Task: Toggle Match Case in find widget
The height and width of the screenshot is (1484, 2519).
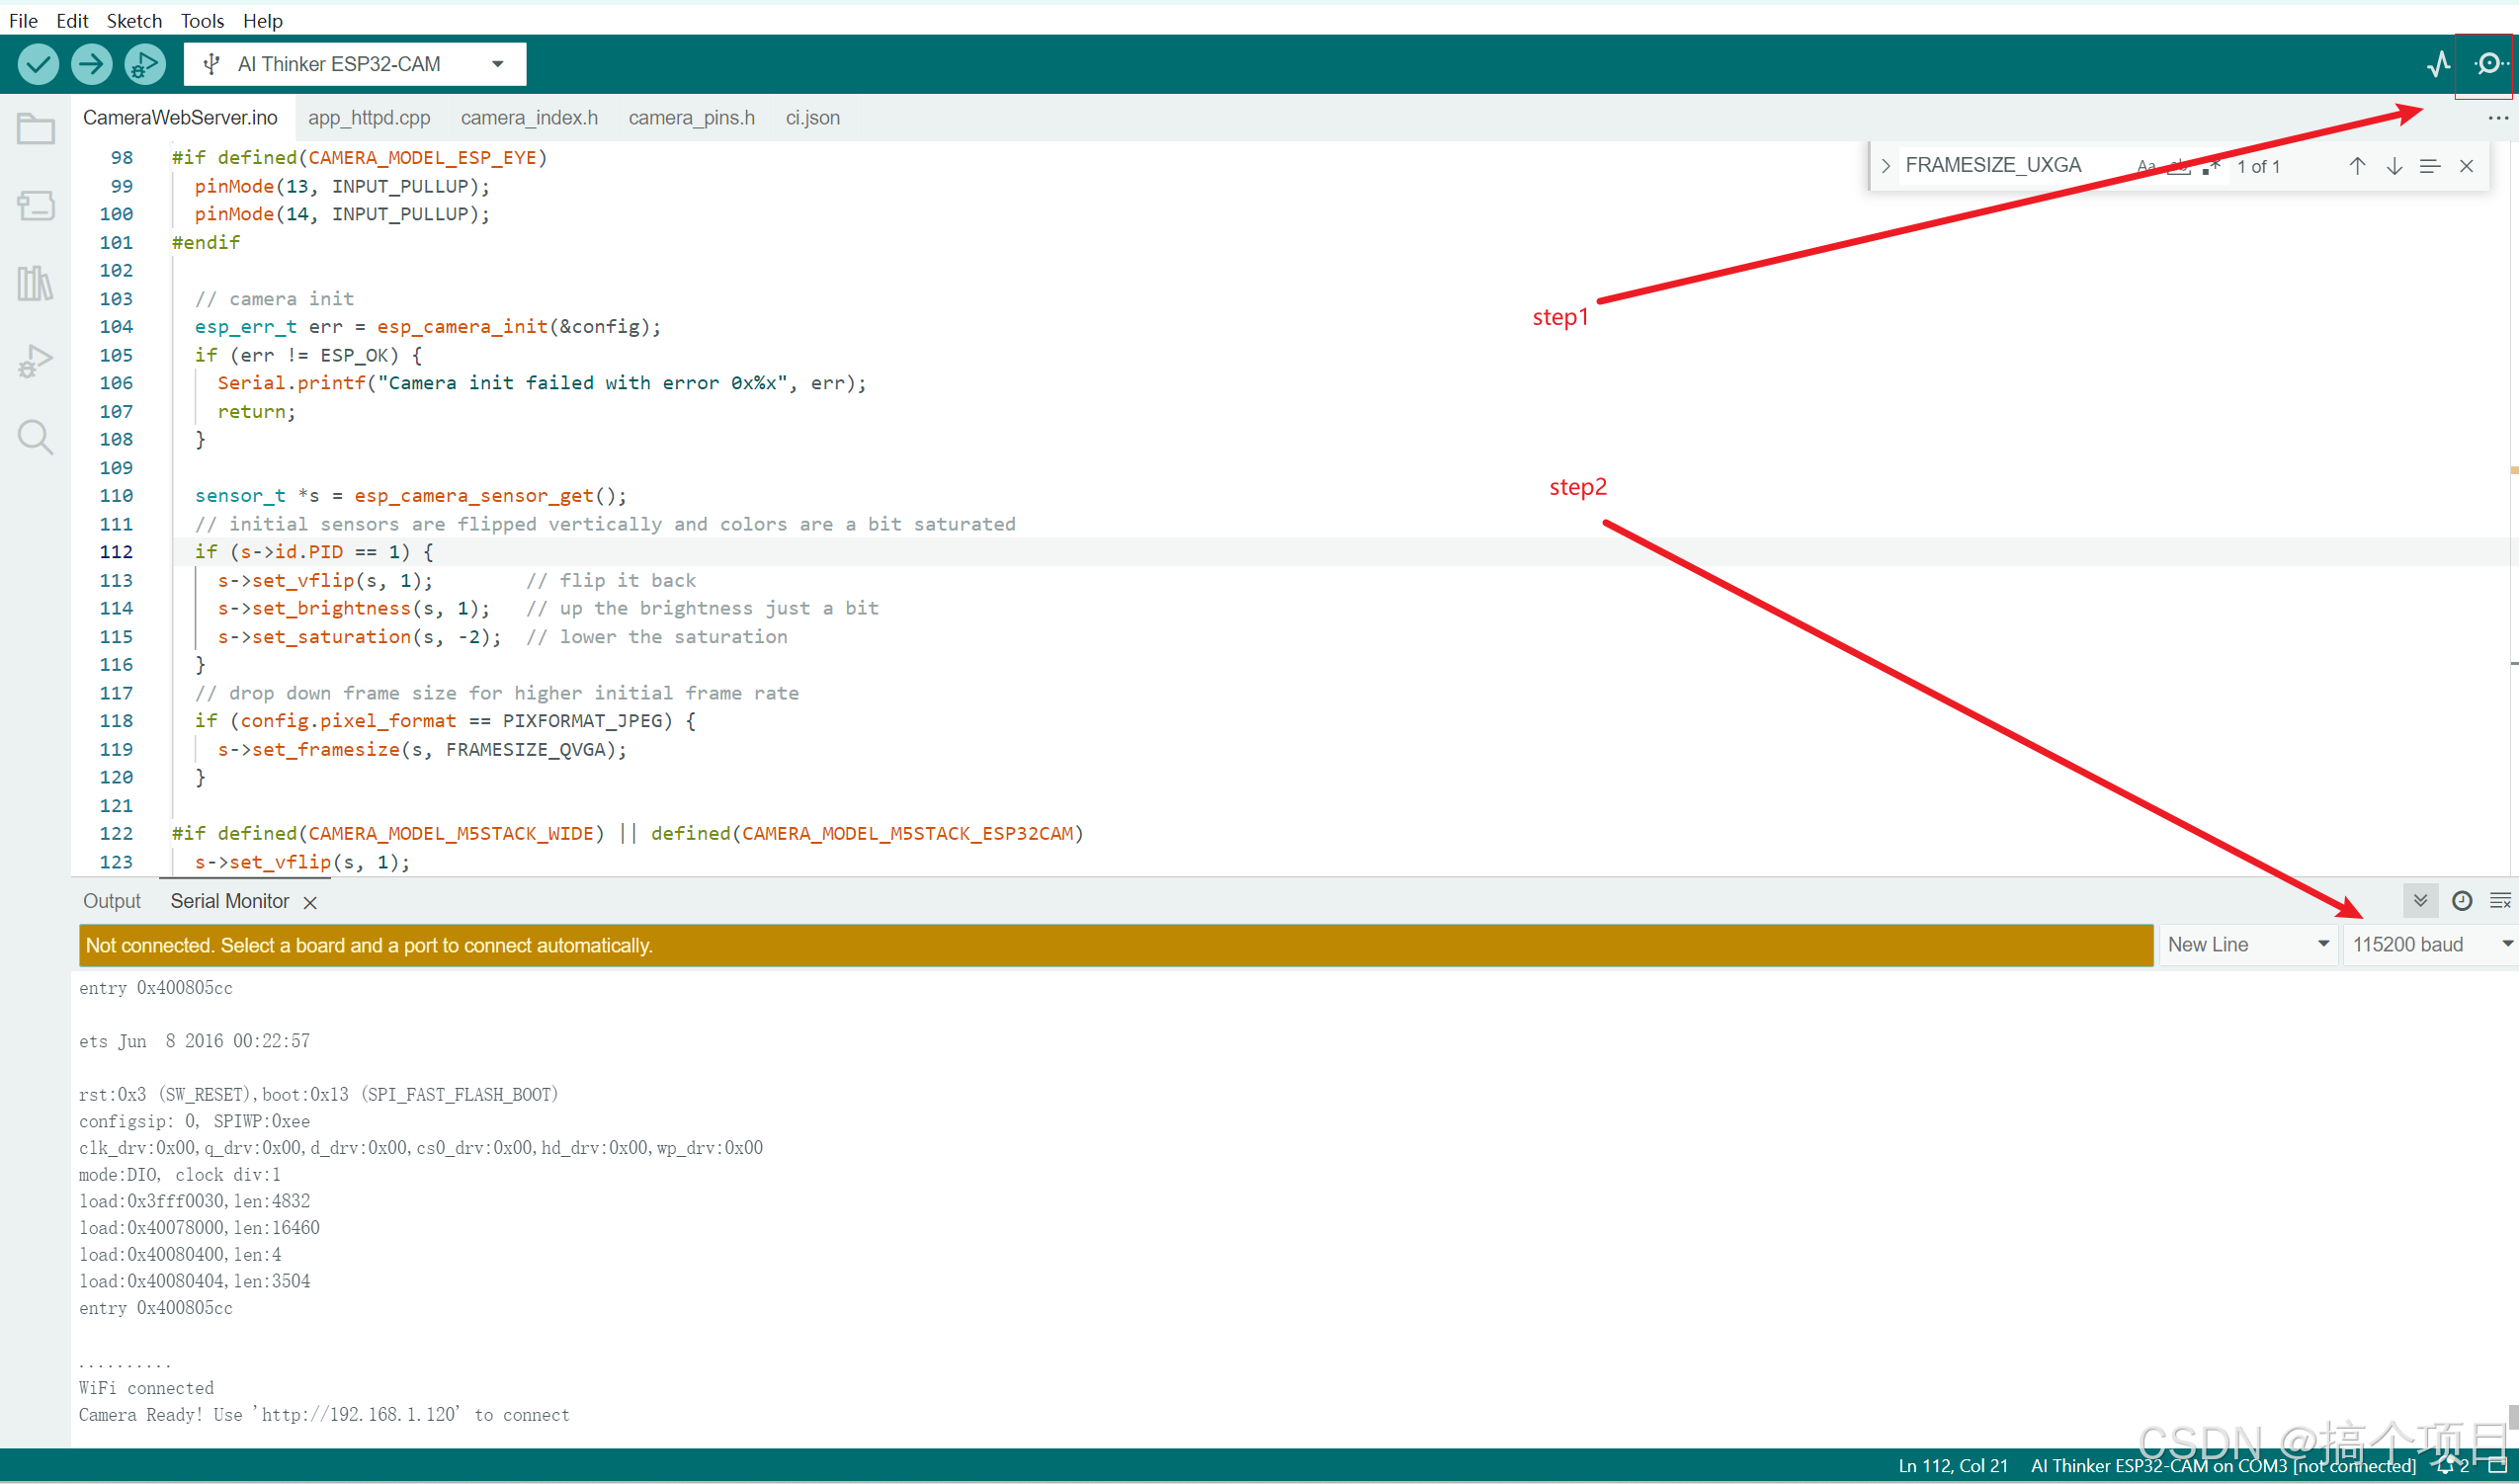Action: point(2145,166)
